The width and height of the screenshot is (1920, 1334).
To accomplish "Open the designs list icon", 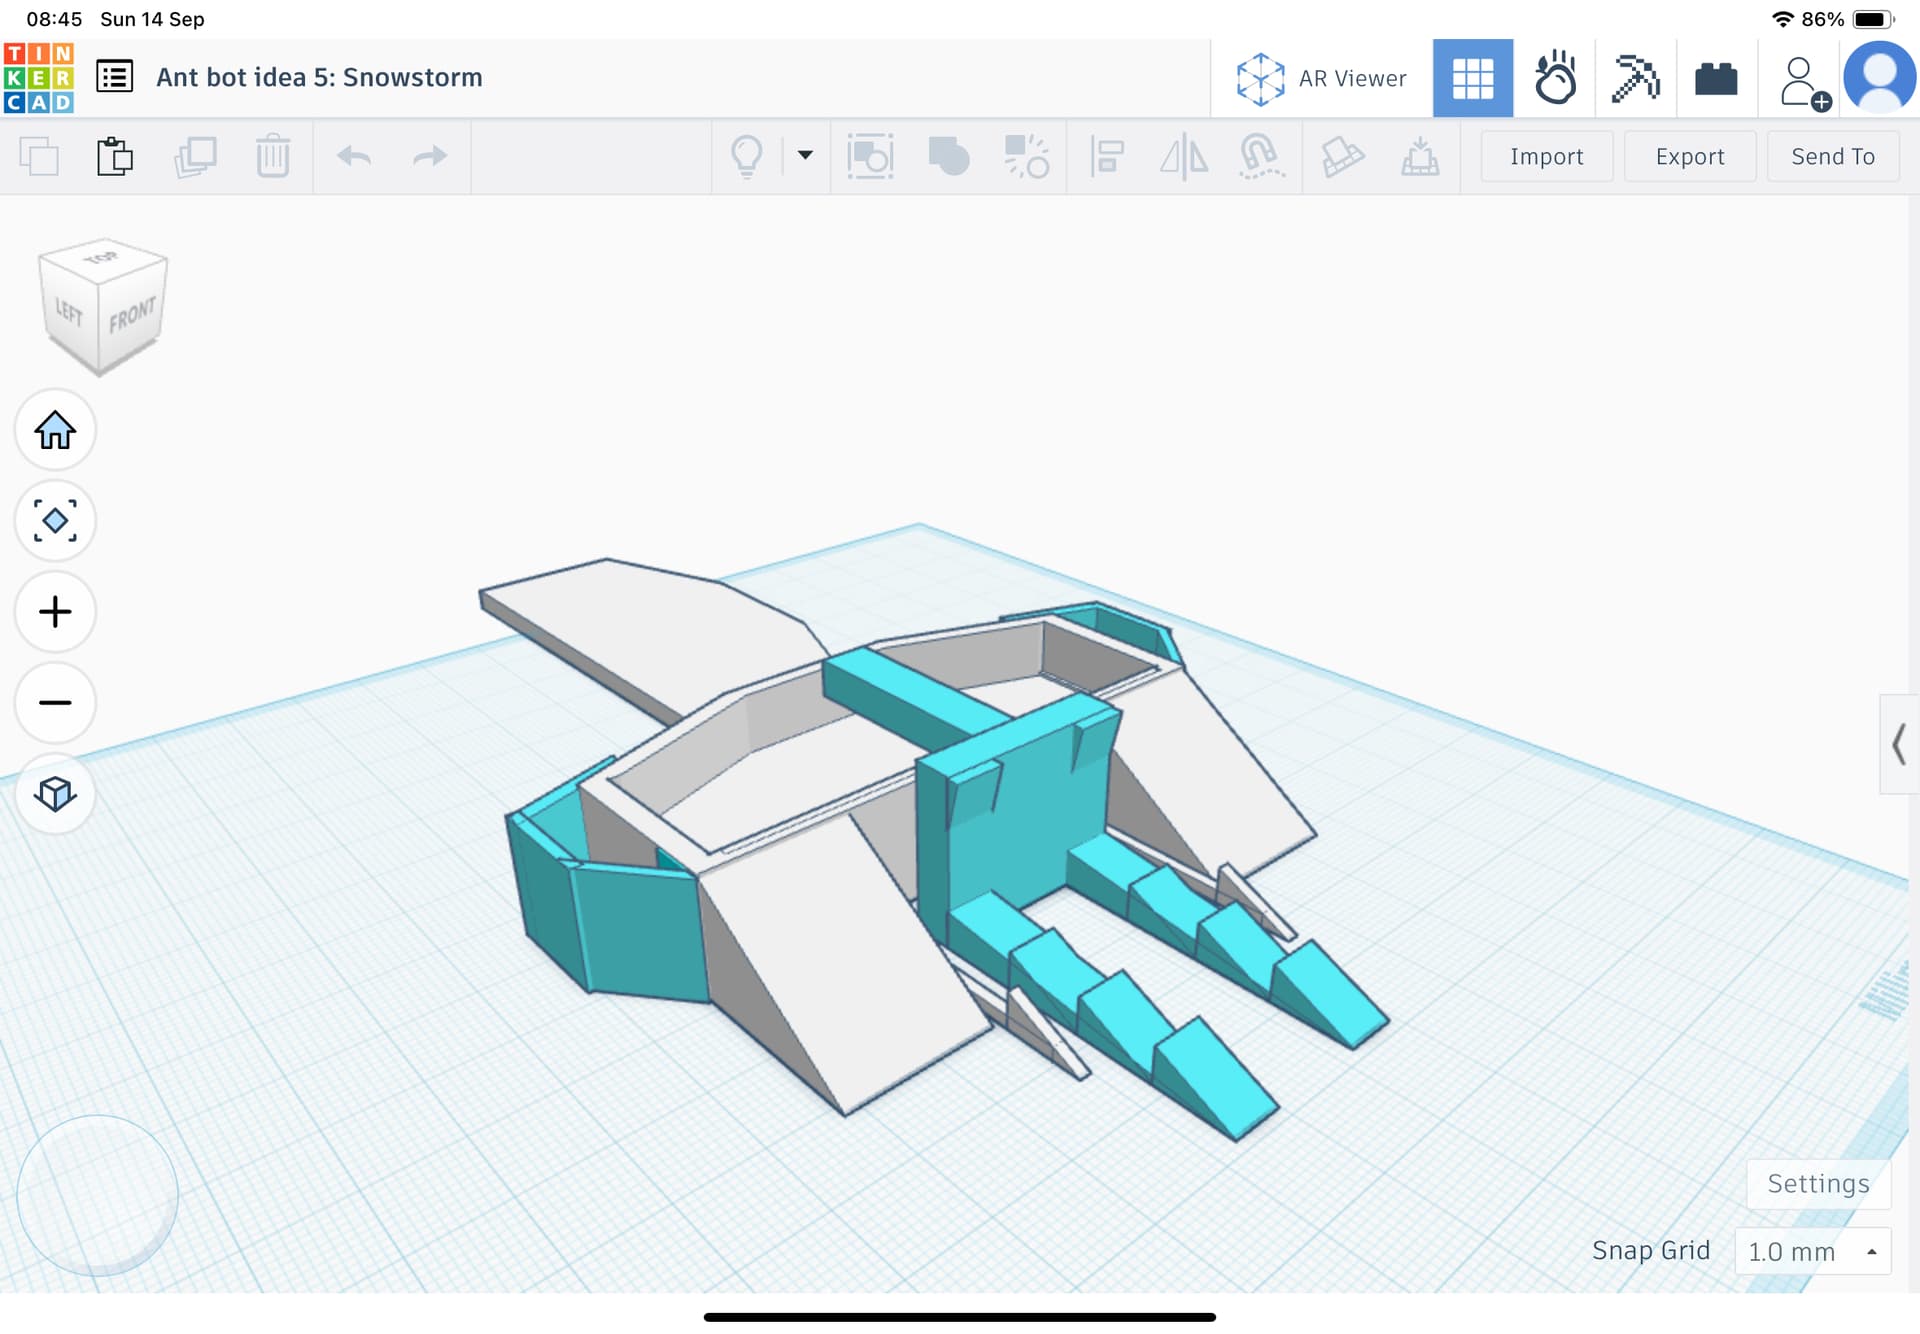I will [114, 77].
